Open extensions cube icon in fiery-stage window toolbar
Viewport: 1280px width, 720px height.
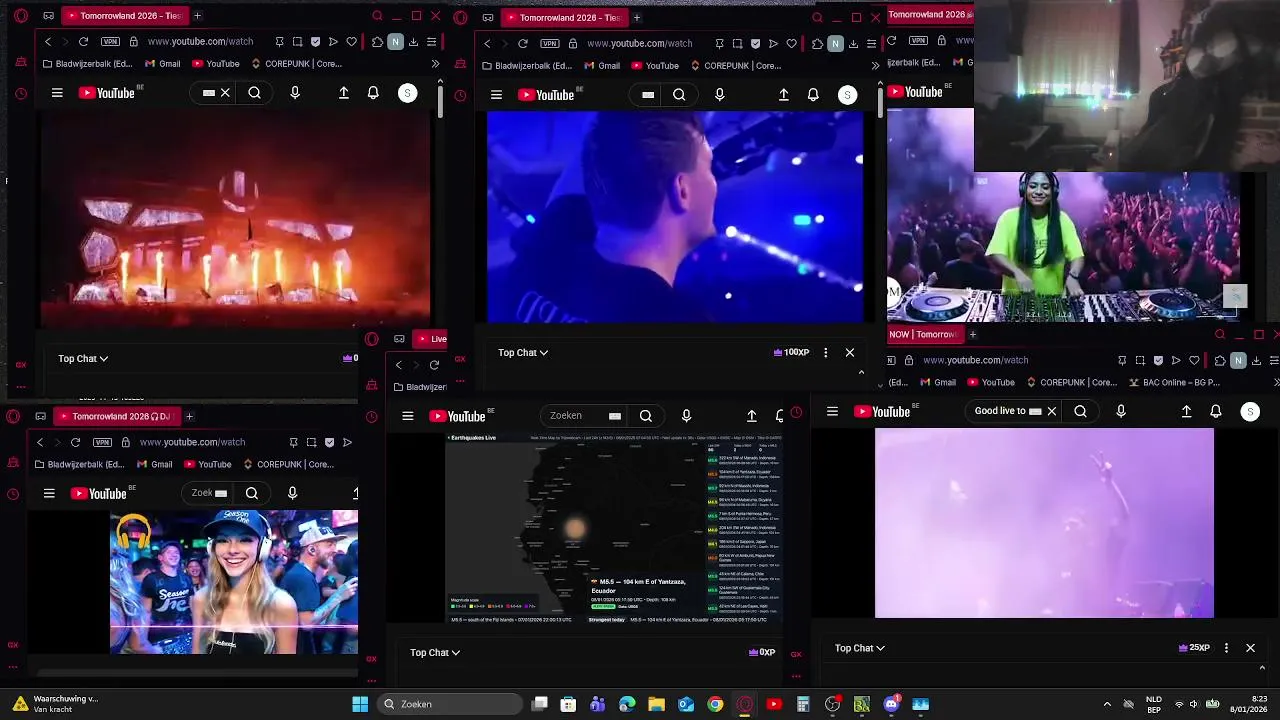[x=377, y=42]
